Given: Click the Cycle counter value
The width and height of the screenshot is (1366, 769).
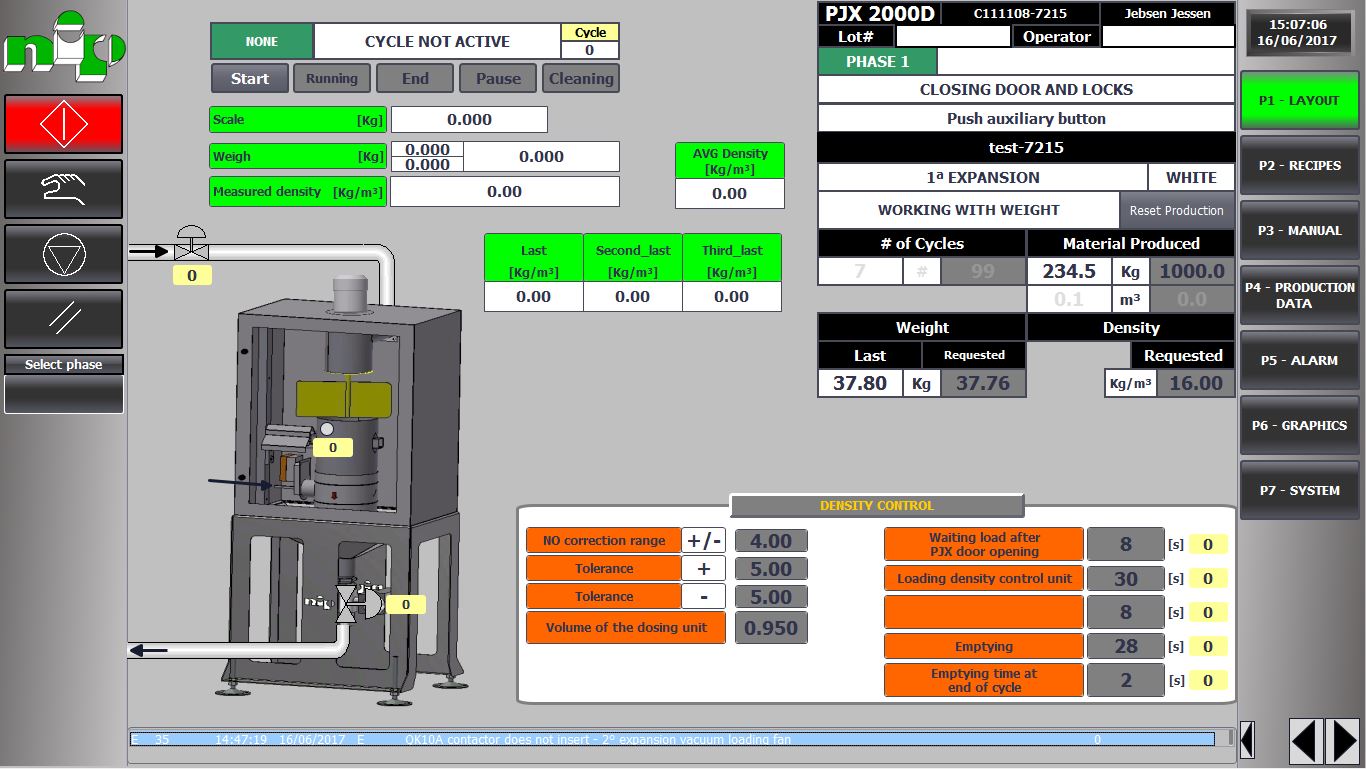Looking at the screenshot, I should [x=590, y=50].
